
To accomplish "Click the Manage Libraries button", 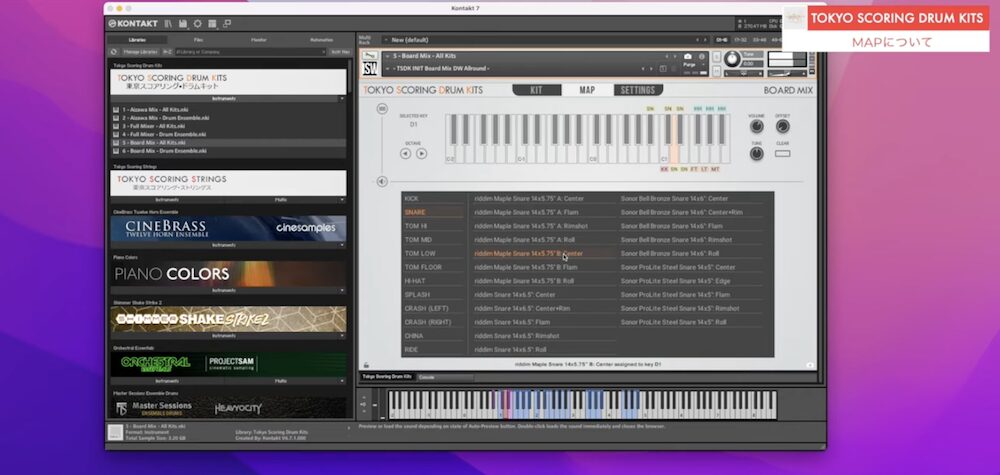I will pos(140,52).
